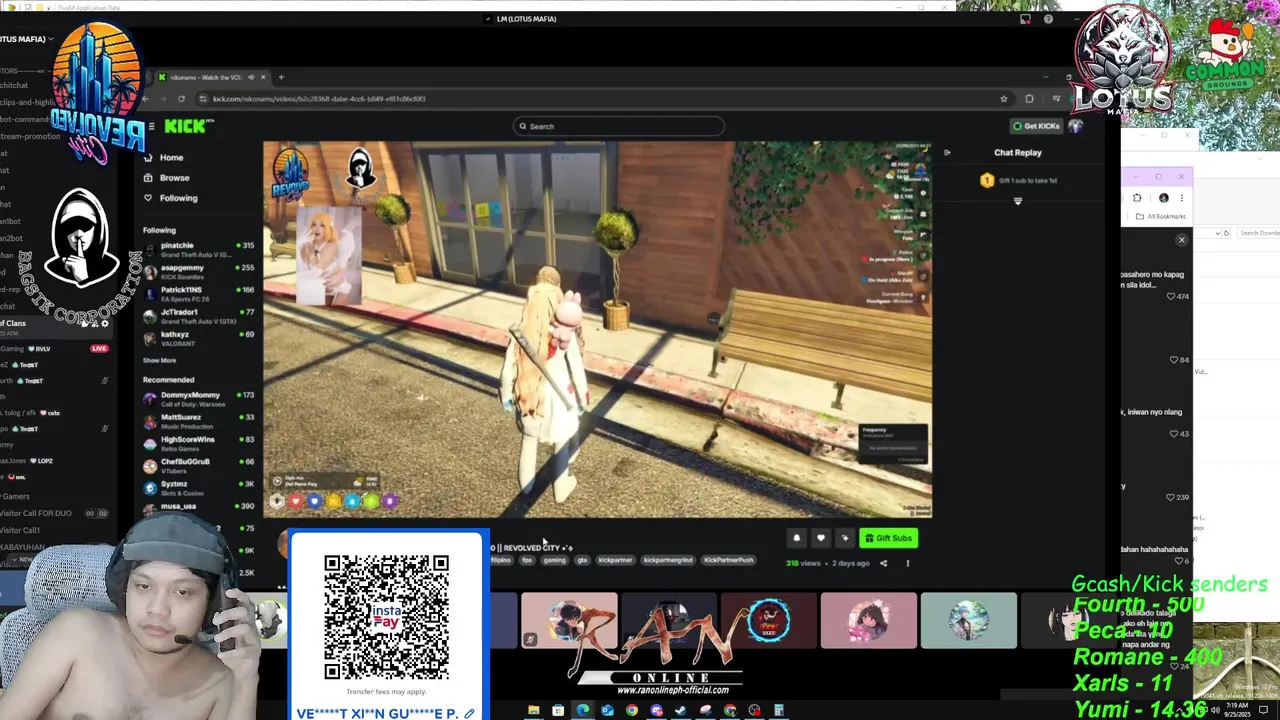This screenshot has height=720, width=1280.
Task: Click the browser address bar URL
Action: pyautogui.click(x=319, y=98)
